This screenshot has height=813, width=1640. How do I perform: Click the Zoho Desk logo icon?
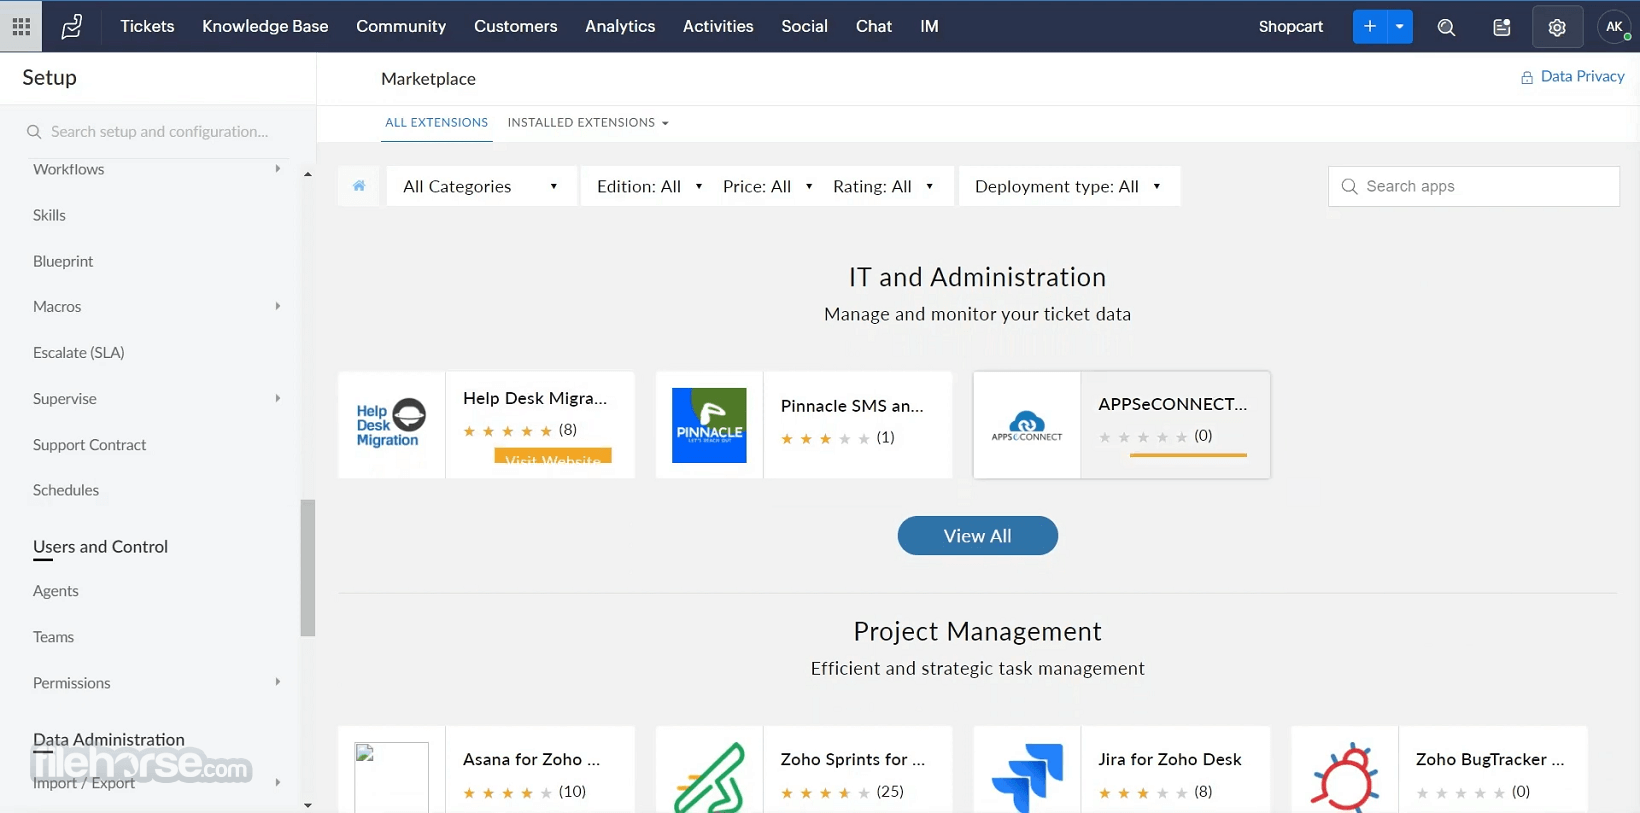(x=72, y=27)
